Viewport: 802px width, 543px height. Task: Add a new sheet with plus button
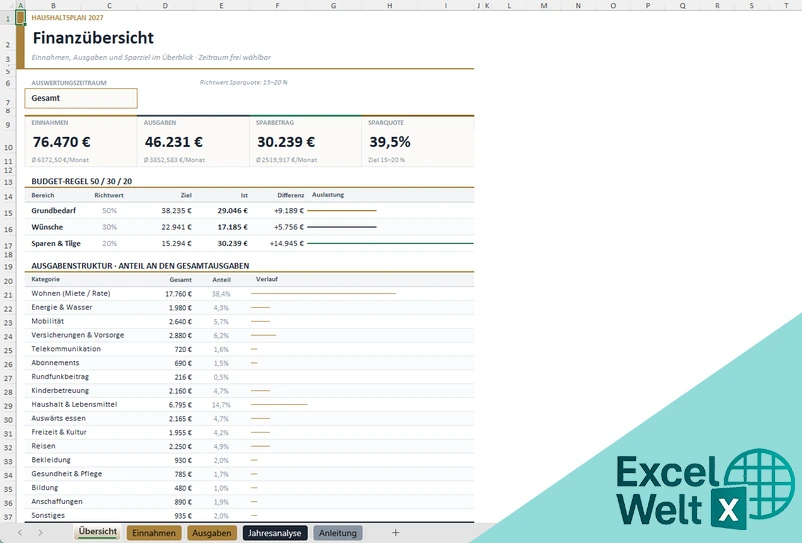395,533
